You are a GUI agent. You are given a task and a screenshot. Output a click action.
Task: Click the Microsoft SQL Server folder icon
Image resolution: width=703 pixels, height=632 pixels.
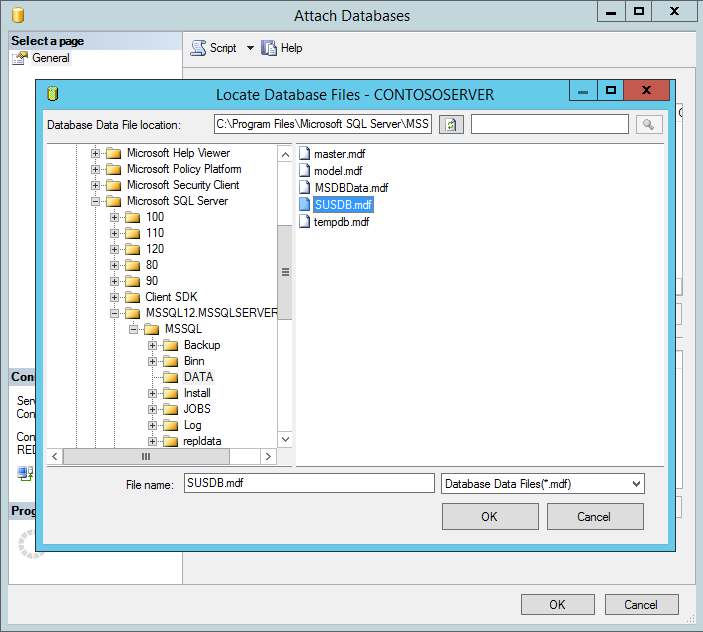113,201
